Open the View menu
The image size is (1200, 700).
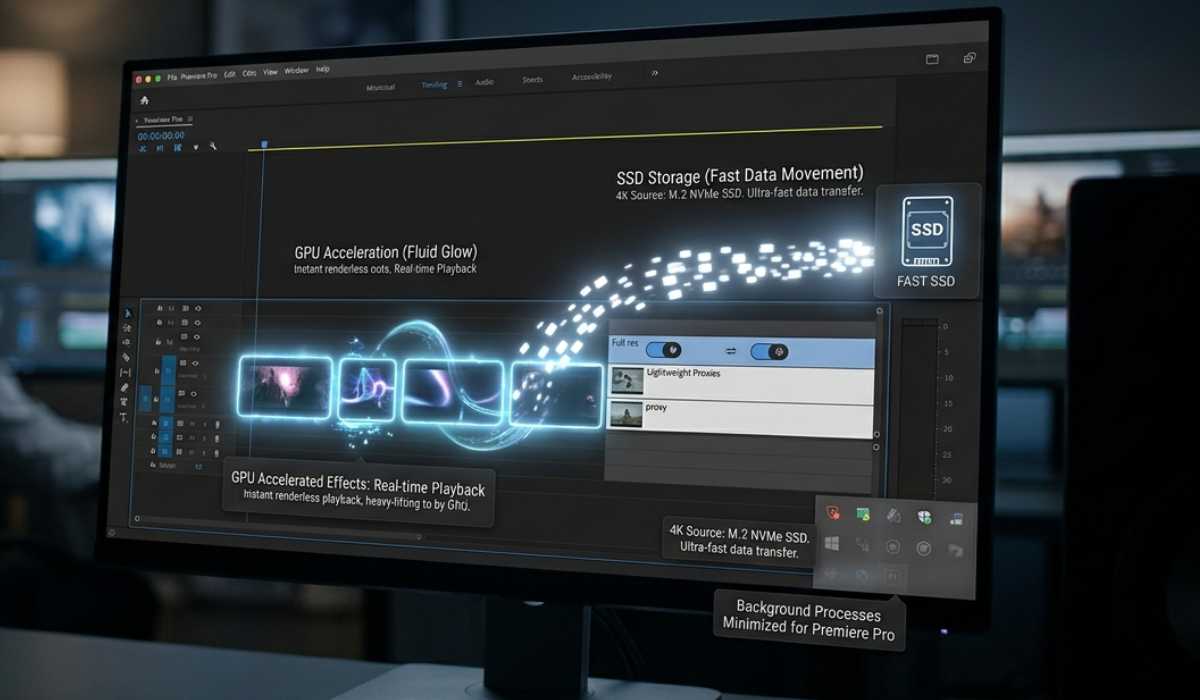point(270,72)
